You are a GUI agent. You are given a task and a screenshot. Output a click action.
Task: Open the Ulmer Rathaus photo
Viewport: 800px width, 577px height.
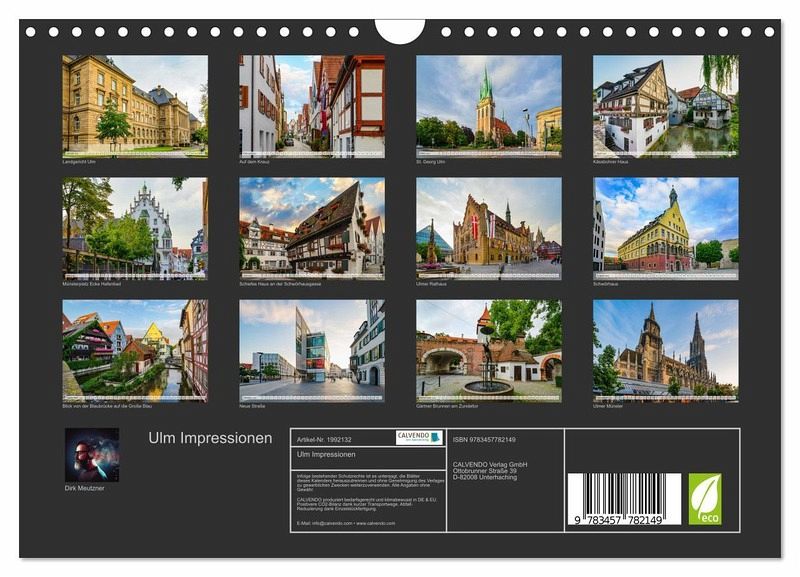point(489,228)
